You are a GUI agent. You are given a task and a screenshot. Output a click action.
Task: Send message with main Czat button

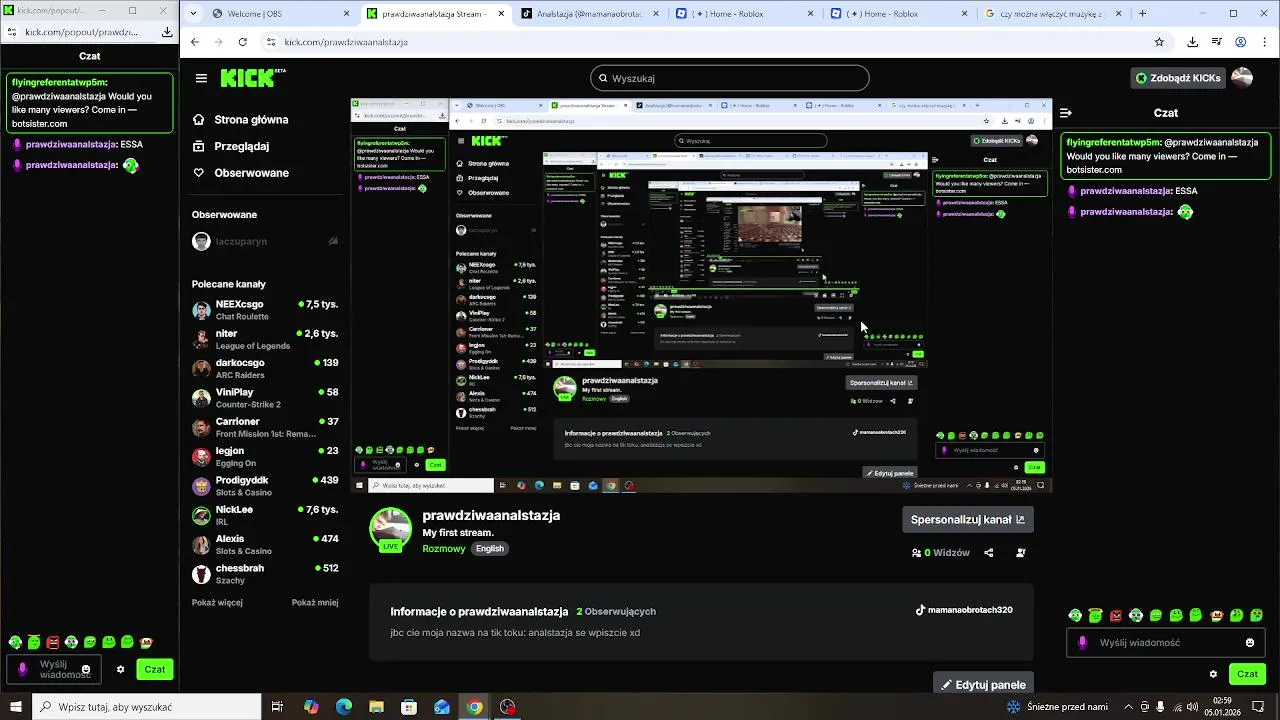pyautogui.click(x=1246, y=674)
